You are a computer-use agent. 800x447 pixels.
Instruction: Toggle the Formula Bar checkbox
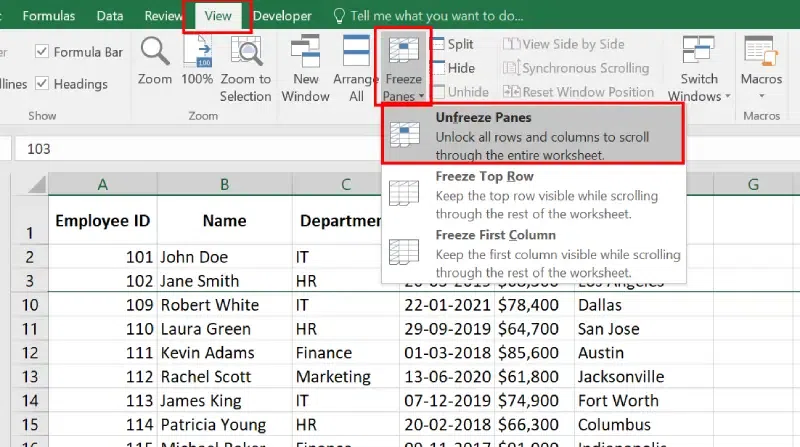pyautogui.click(x=42, y=52)
